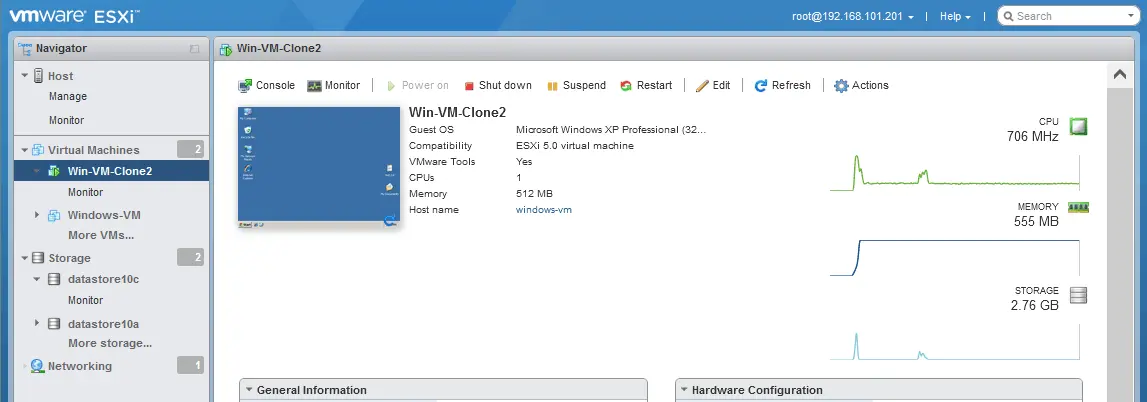Collapse the Storage tree node

pyautogui.click(x=24, y=258)
